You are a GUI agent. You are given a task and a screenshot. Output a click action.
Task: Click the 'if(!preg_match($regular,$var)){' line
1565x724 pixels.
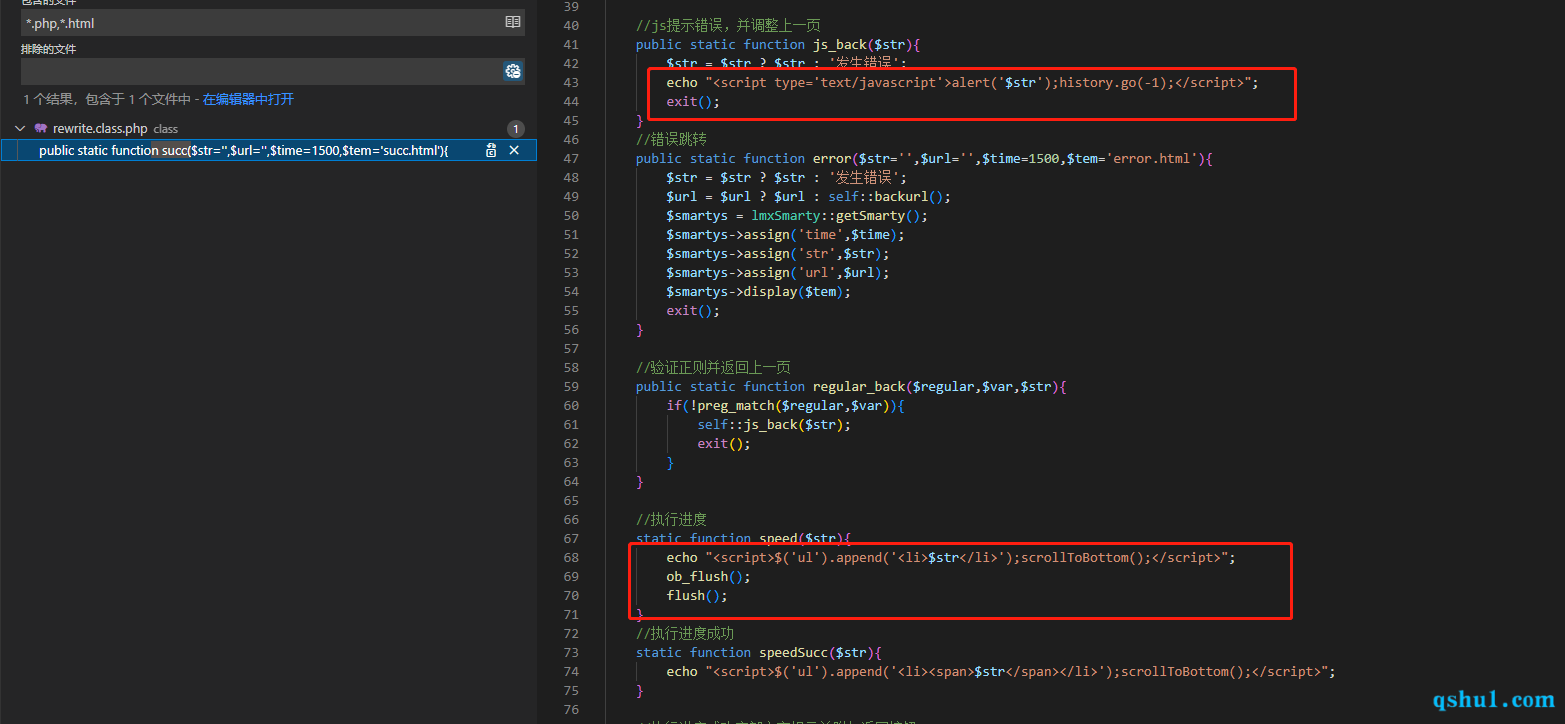pyautogui.click(x=786, y=405)
